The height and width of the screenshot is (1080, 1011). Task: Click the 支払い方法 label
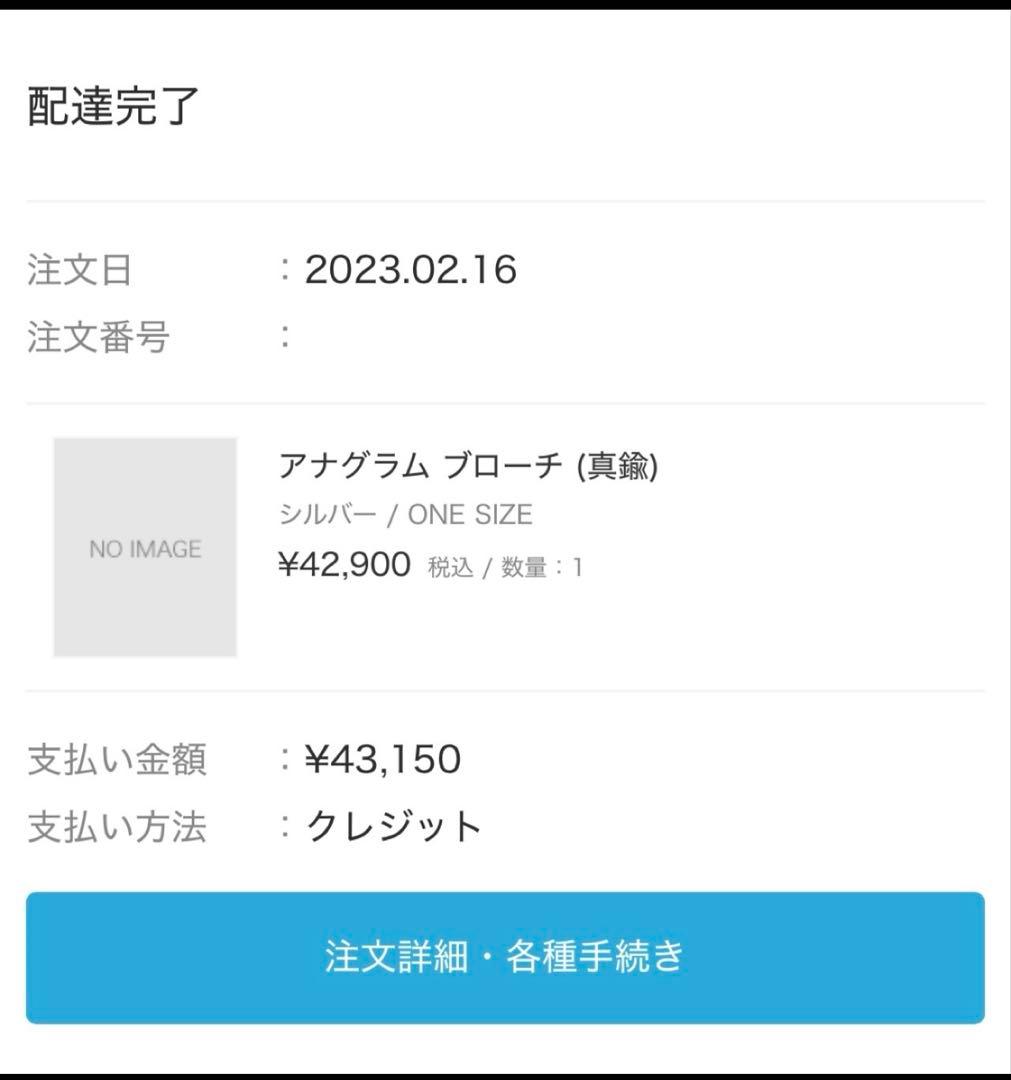click(x=116, y=828)
